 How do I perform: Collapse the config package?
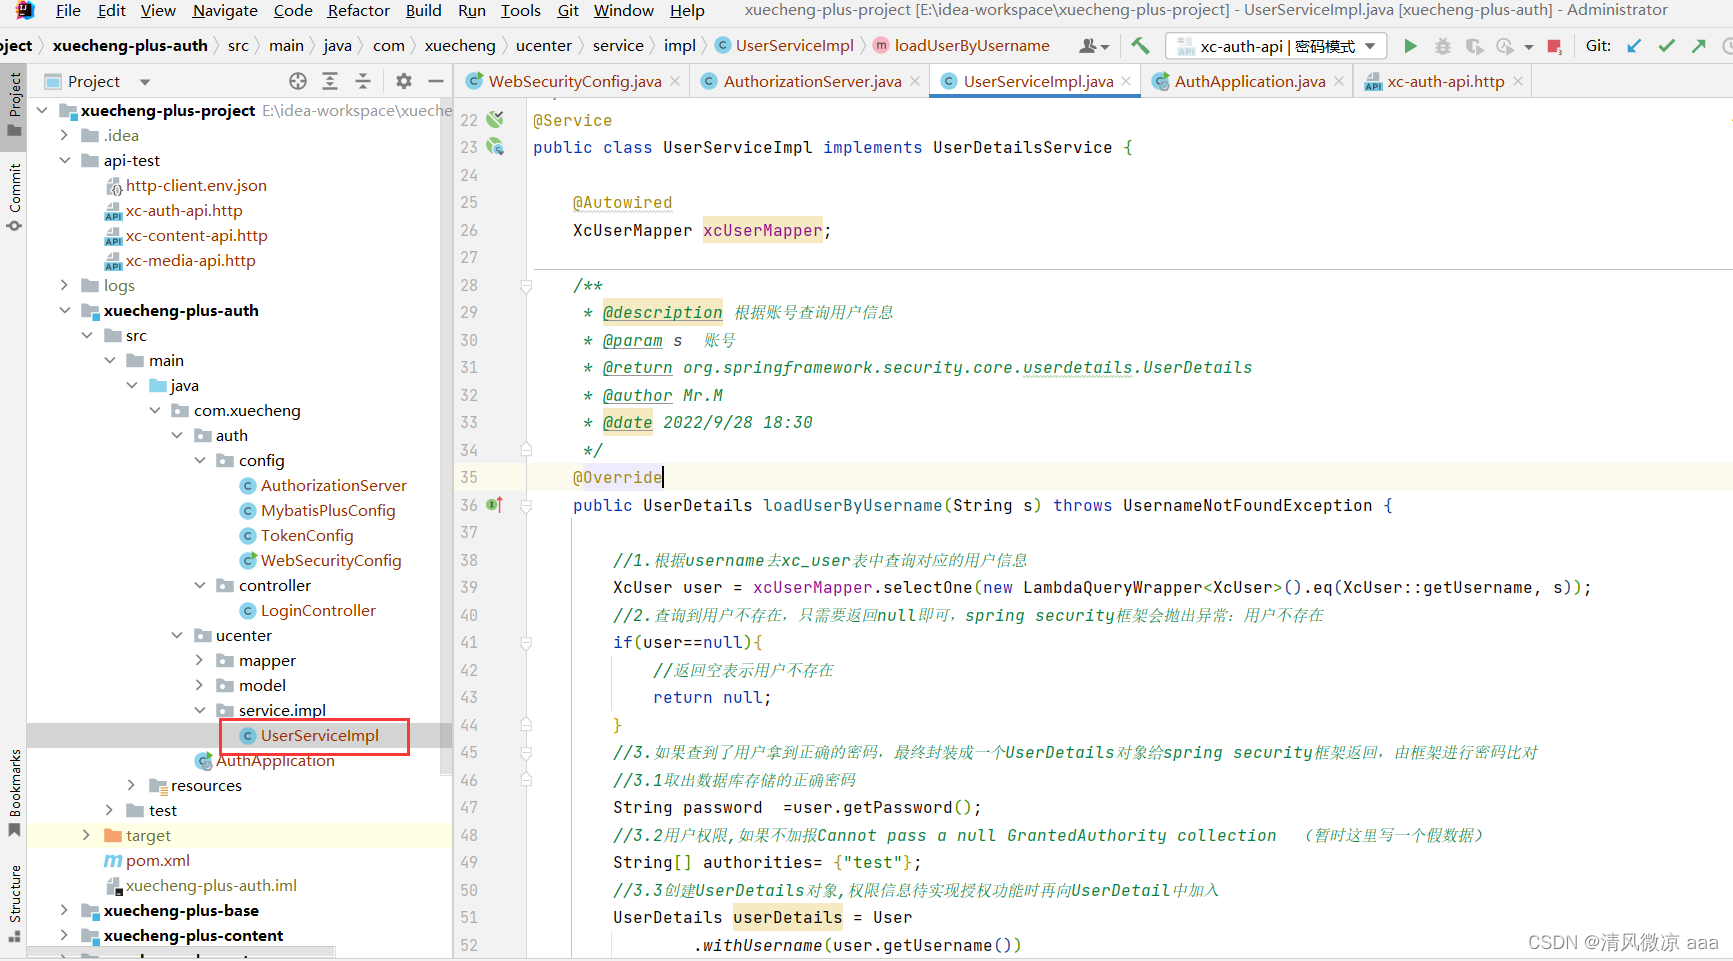[x=200, y=460]
